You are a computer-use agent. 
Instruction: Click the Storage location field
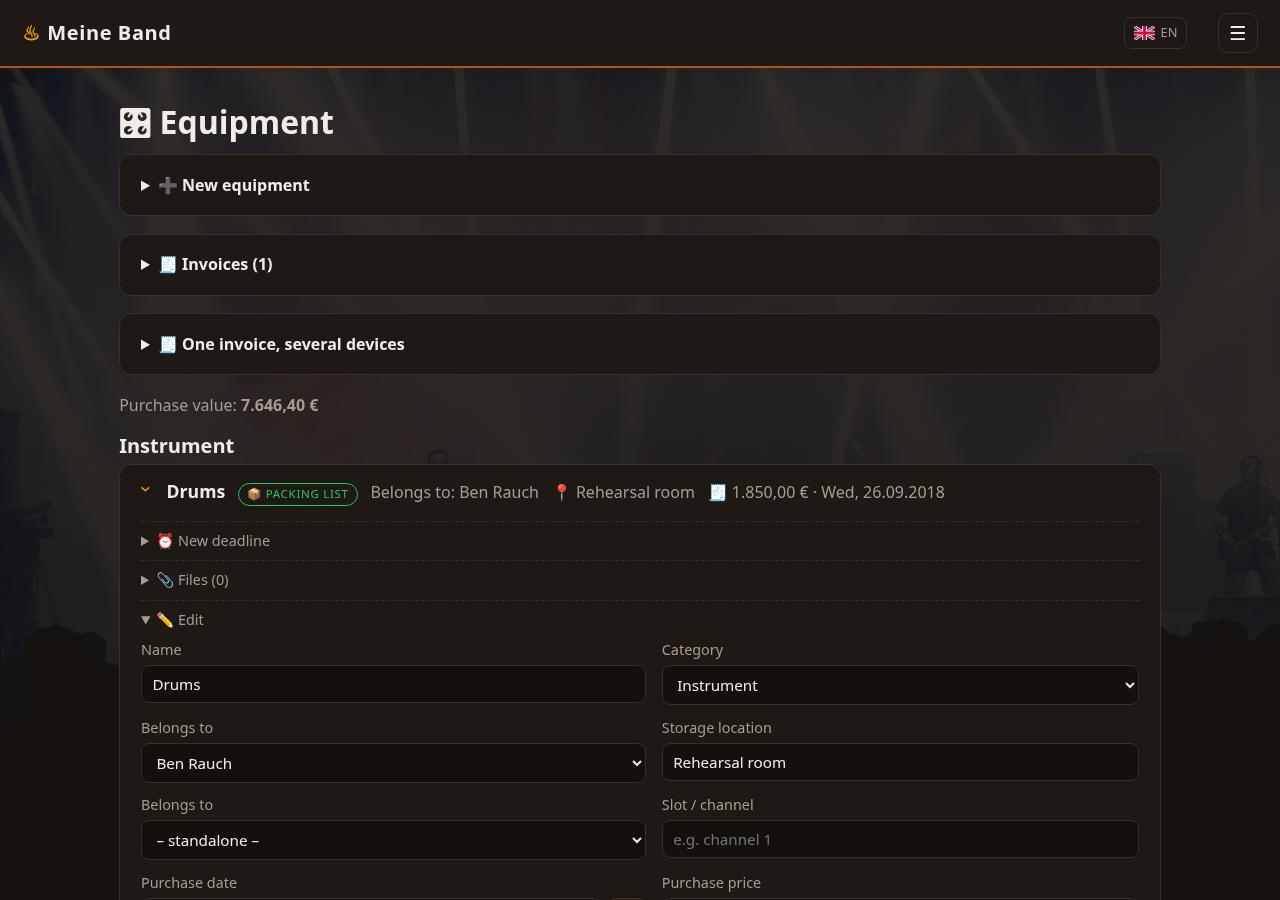[x=900, y=762]
